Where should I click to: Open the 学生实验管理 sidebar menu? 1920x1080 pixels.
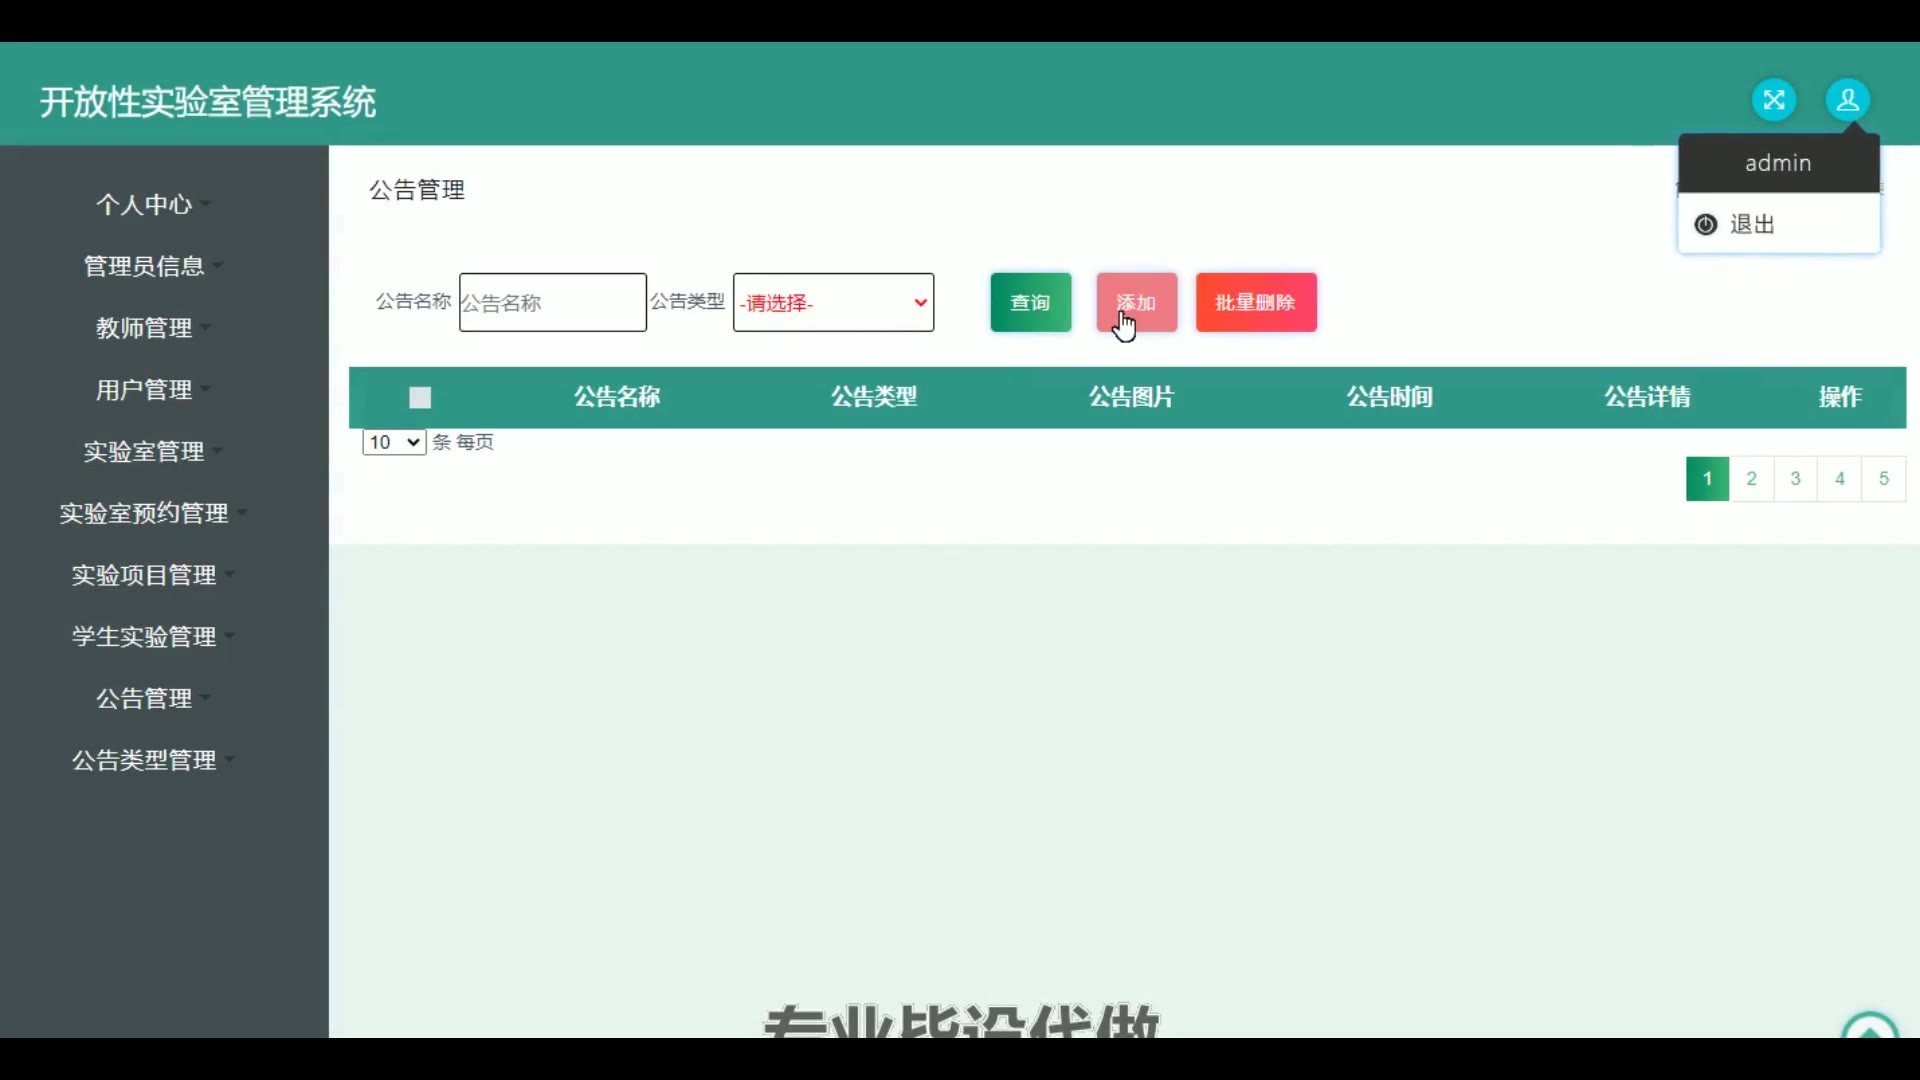click(x=153, y=637)
